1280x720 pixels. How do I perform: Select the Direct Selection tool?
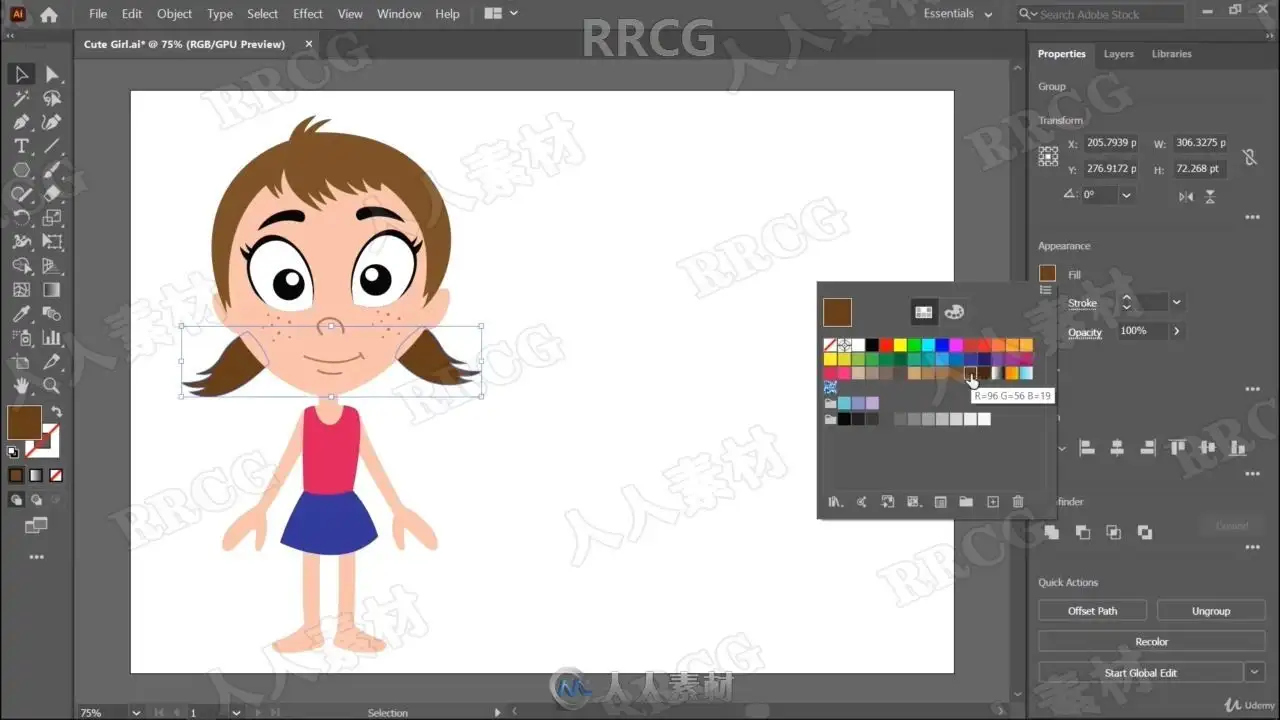point(52,74)
